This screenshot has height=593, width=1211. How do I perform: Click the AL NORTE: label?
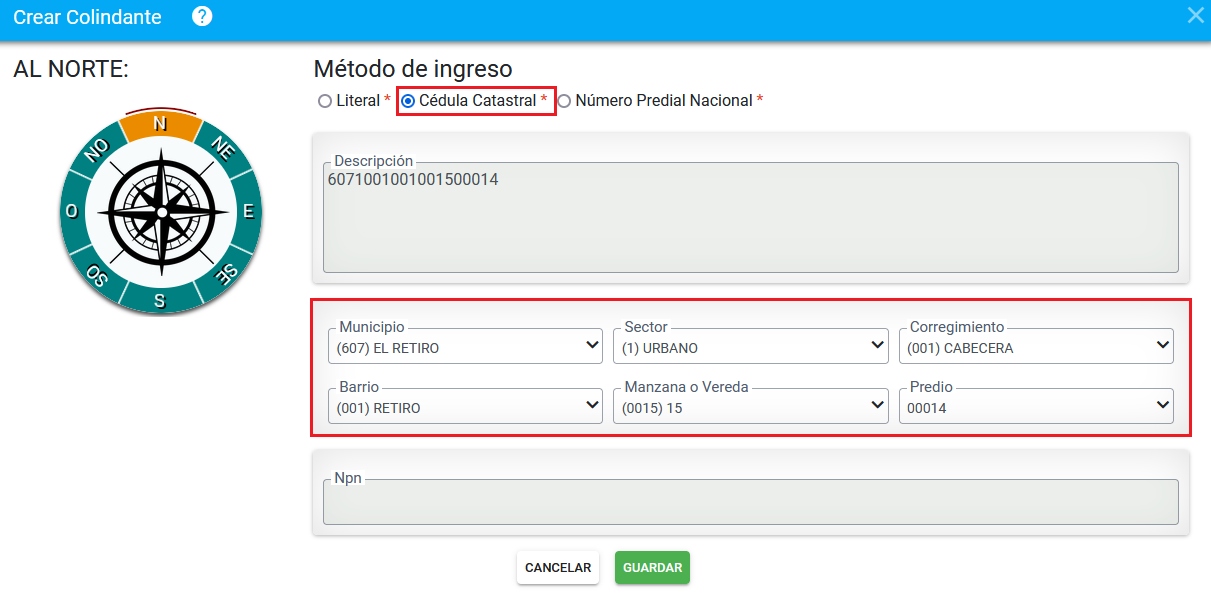[x=71, y=69]
